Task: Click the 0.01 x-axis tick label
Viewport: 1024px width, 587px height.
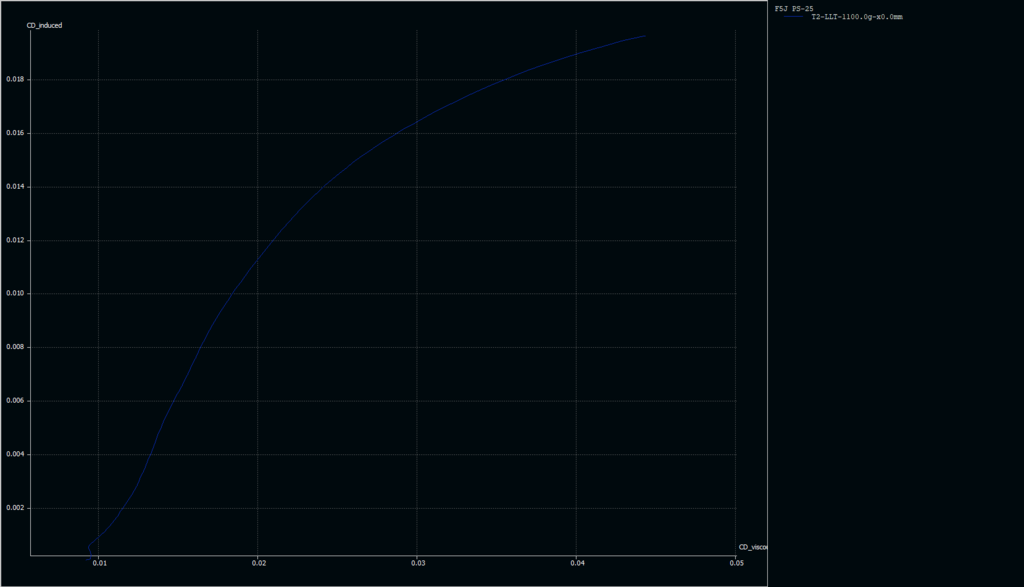Action: (x=99, y=564)
